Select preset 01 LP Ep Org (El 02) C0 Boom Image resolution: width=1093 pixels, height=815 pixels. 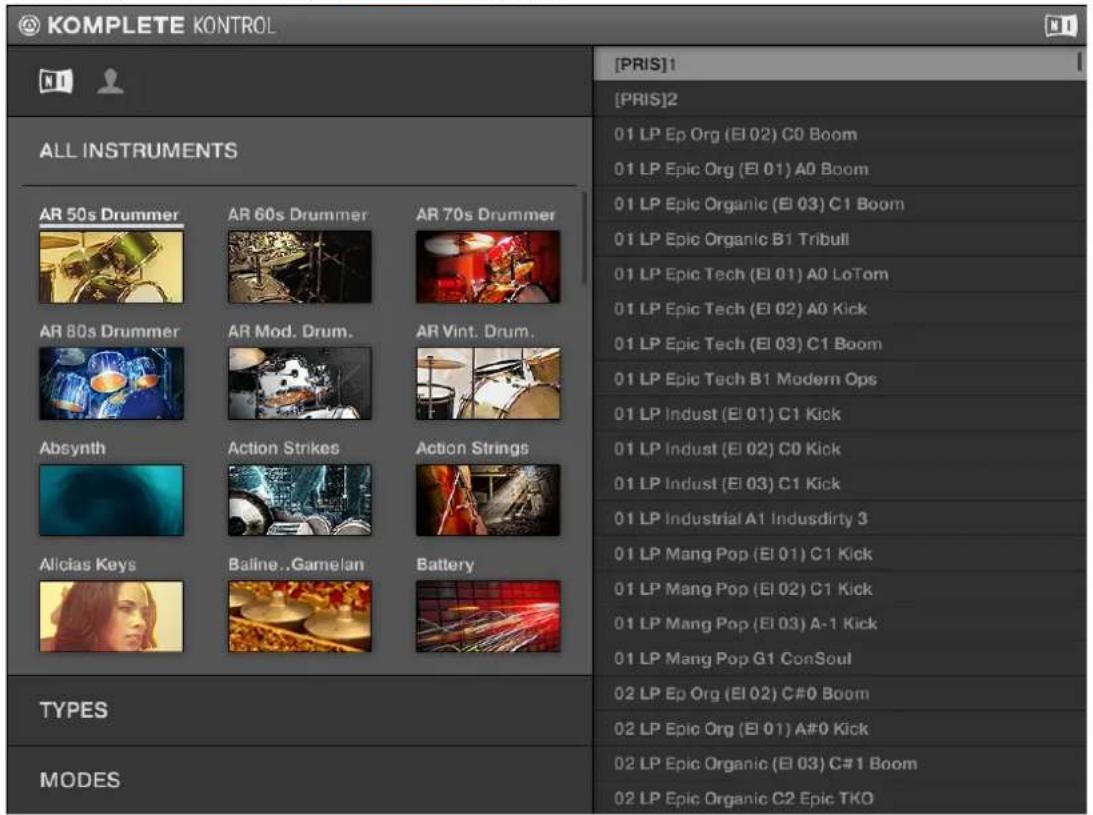point(839,134)
